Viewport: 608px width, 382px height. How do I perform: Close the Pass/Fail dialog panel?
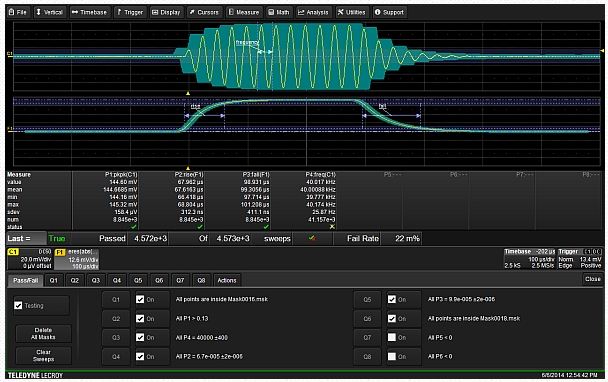pos(592,279)
